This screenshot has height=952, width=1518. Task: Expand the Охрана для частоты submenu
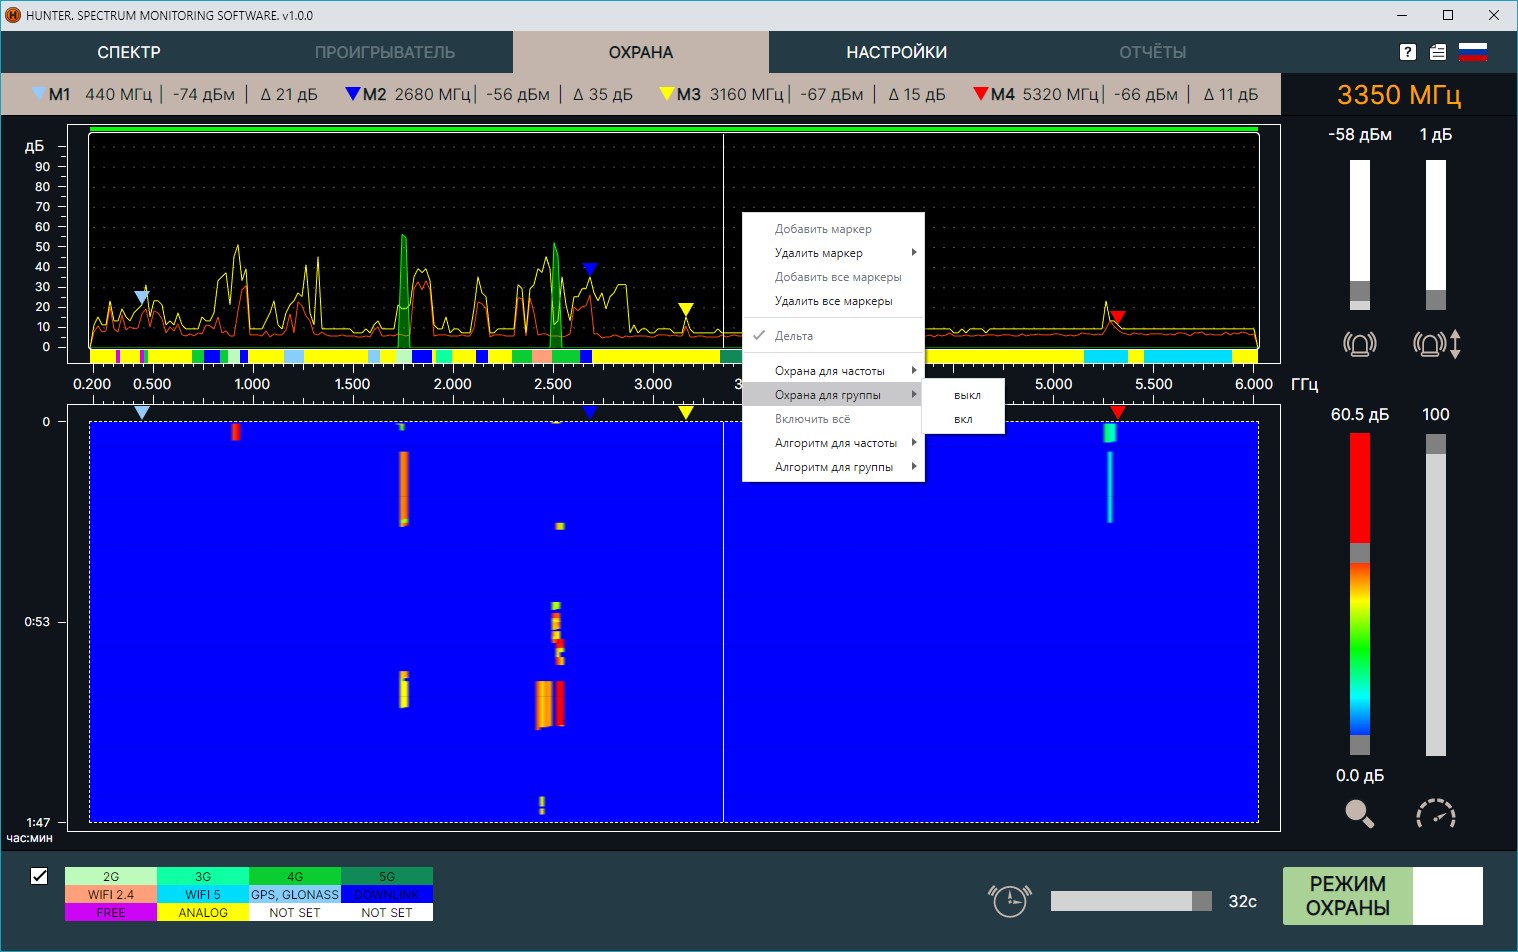[832, 371]
